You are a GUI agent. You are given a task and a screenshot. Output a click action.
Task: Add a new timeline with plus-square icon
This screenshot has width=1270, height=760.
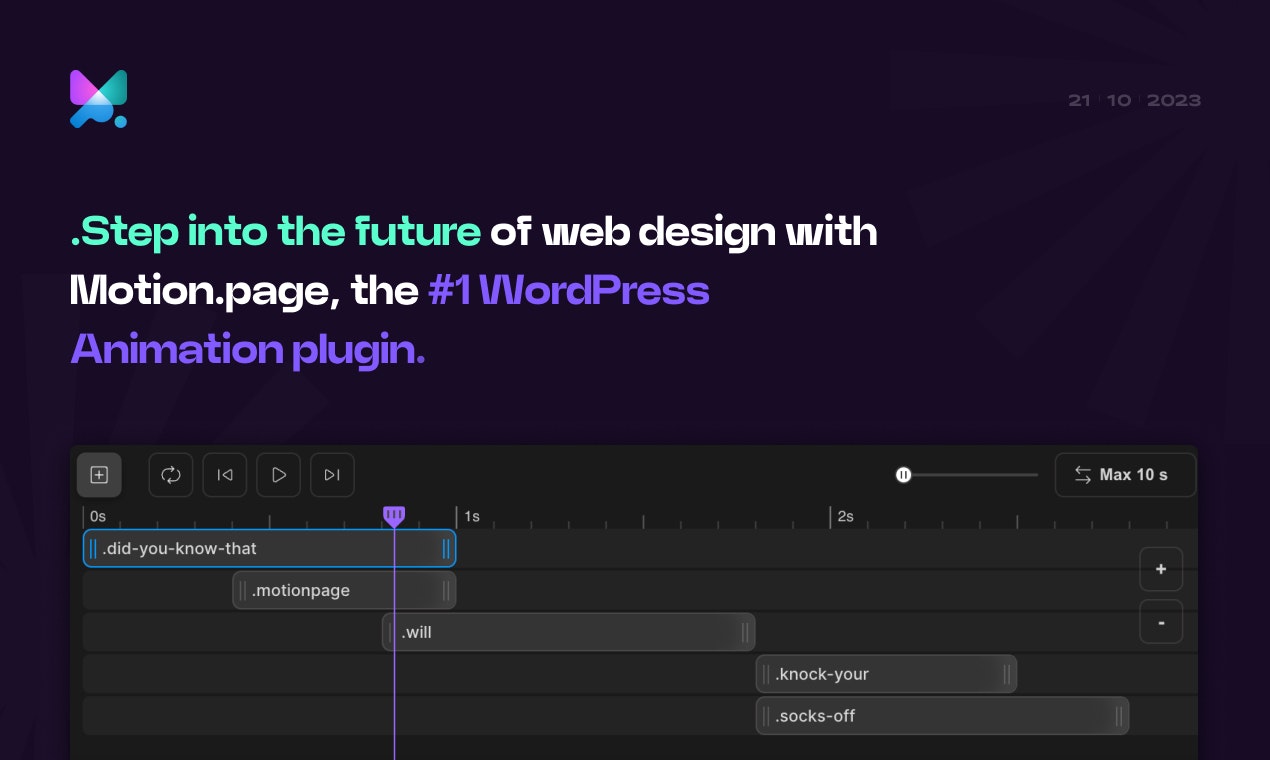pos(99,475)
